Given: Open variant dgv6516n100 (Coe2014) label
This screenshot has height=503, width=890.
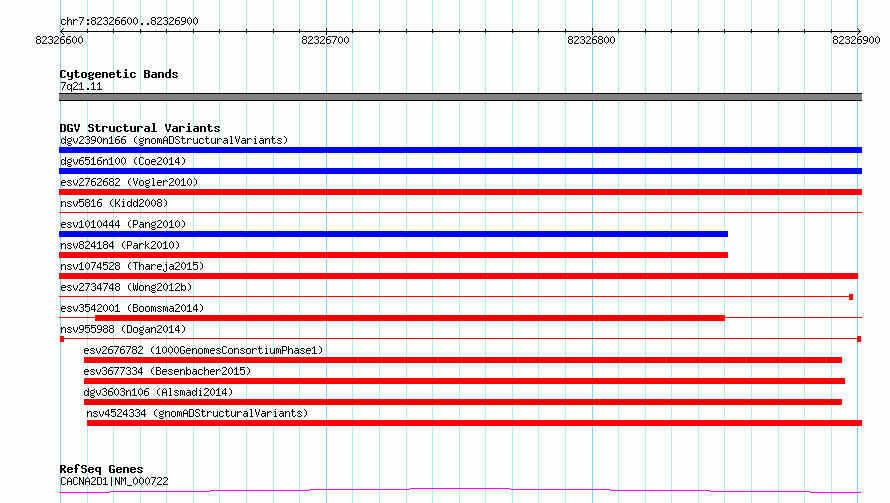Looking at the screenshot, I should pyautogui.click(x=123, y=161).
